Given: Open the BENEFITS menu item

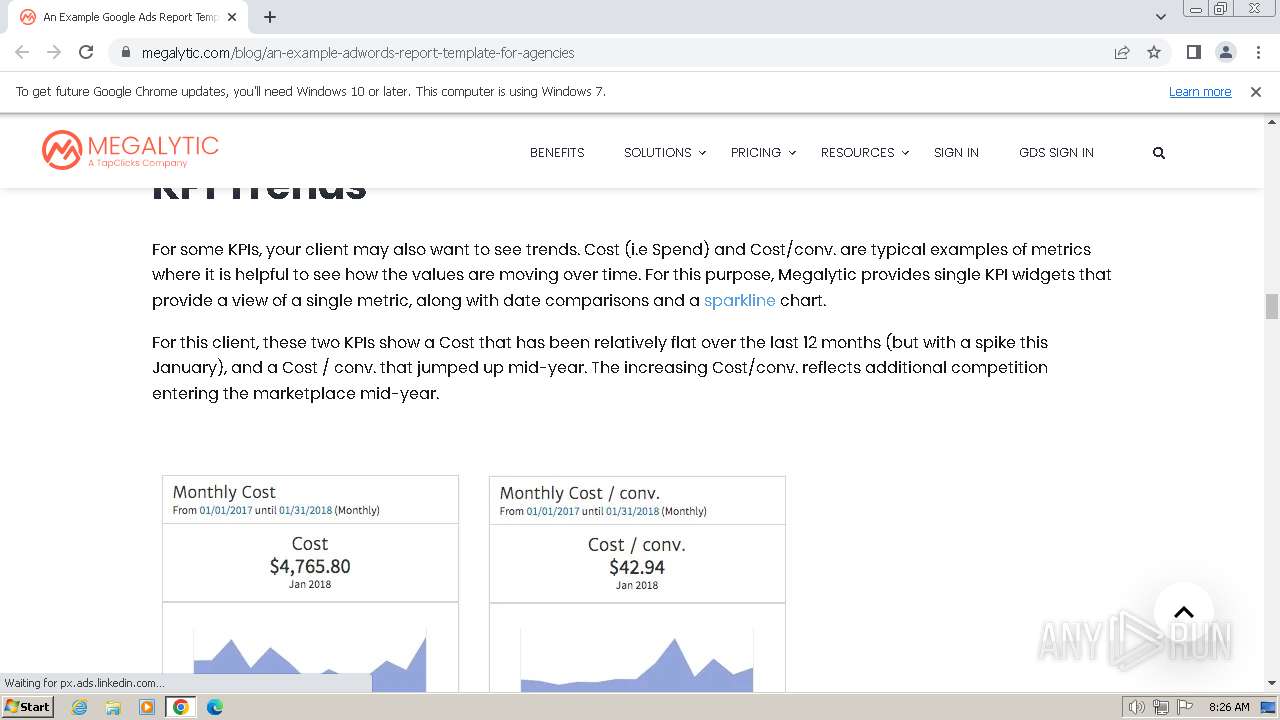Looking at the screenshot, I should [557, 153].
